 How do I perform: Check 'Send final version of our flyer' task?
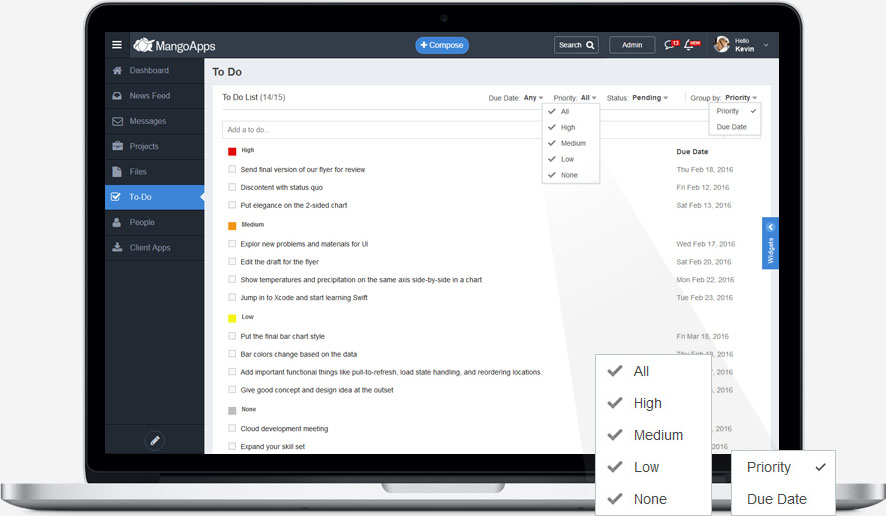(232, 169)
